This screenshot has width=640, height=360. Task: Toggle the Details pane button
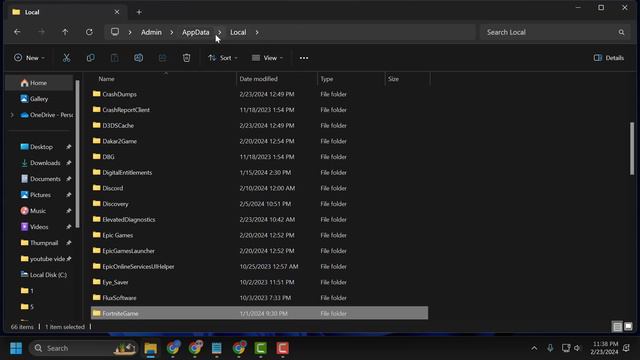pos(609,58)
